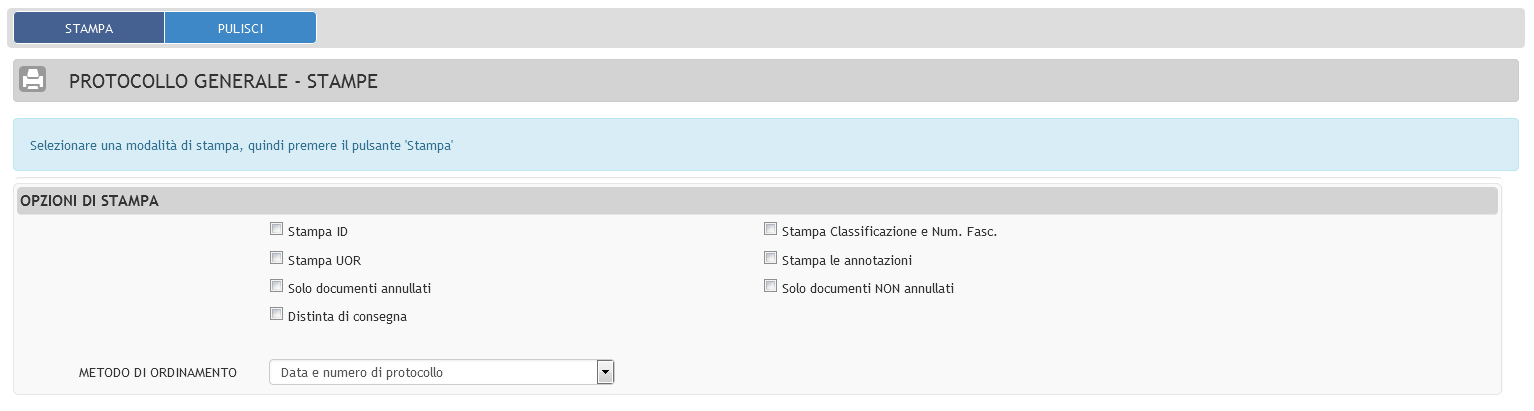Click the PULISCI button
Image resolution: width=1534 pixels, height=411 pixels.
(240, 28)
